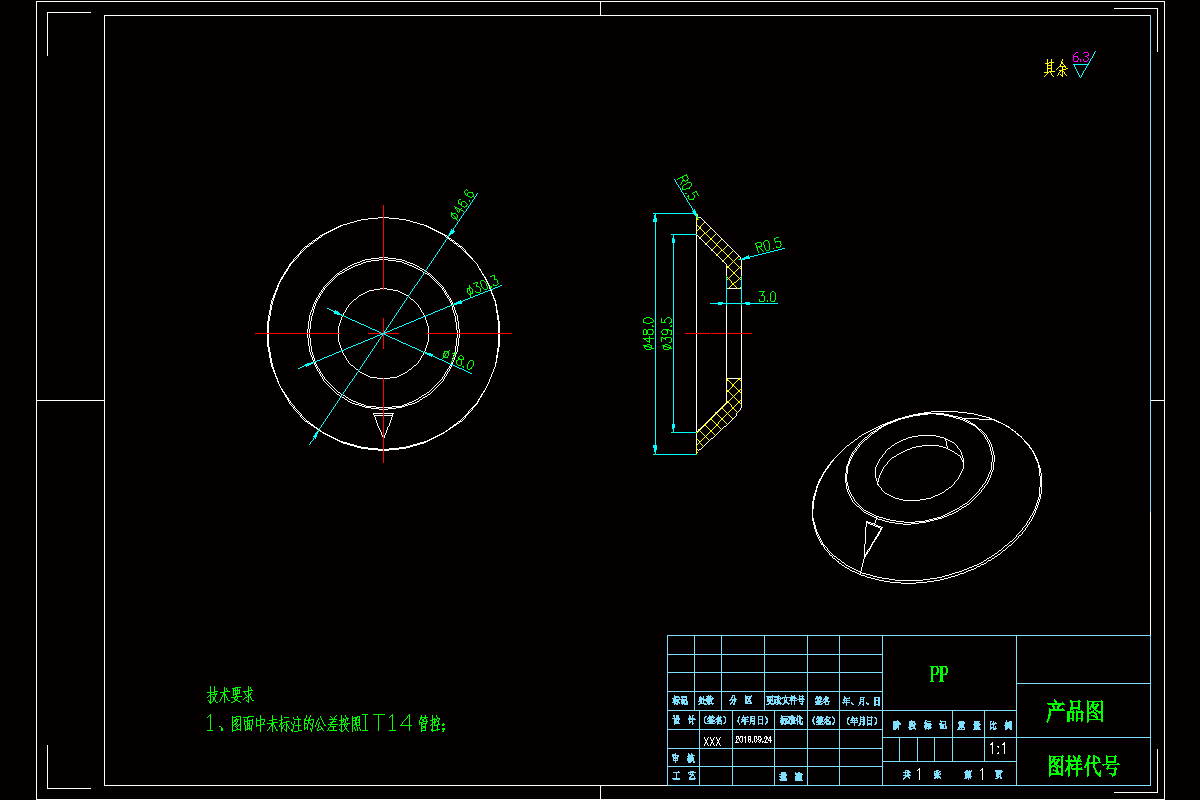Viewport: 1200px width, 800px height.
Task: Click the XXX designer name cell
Action: pos(716,739)
